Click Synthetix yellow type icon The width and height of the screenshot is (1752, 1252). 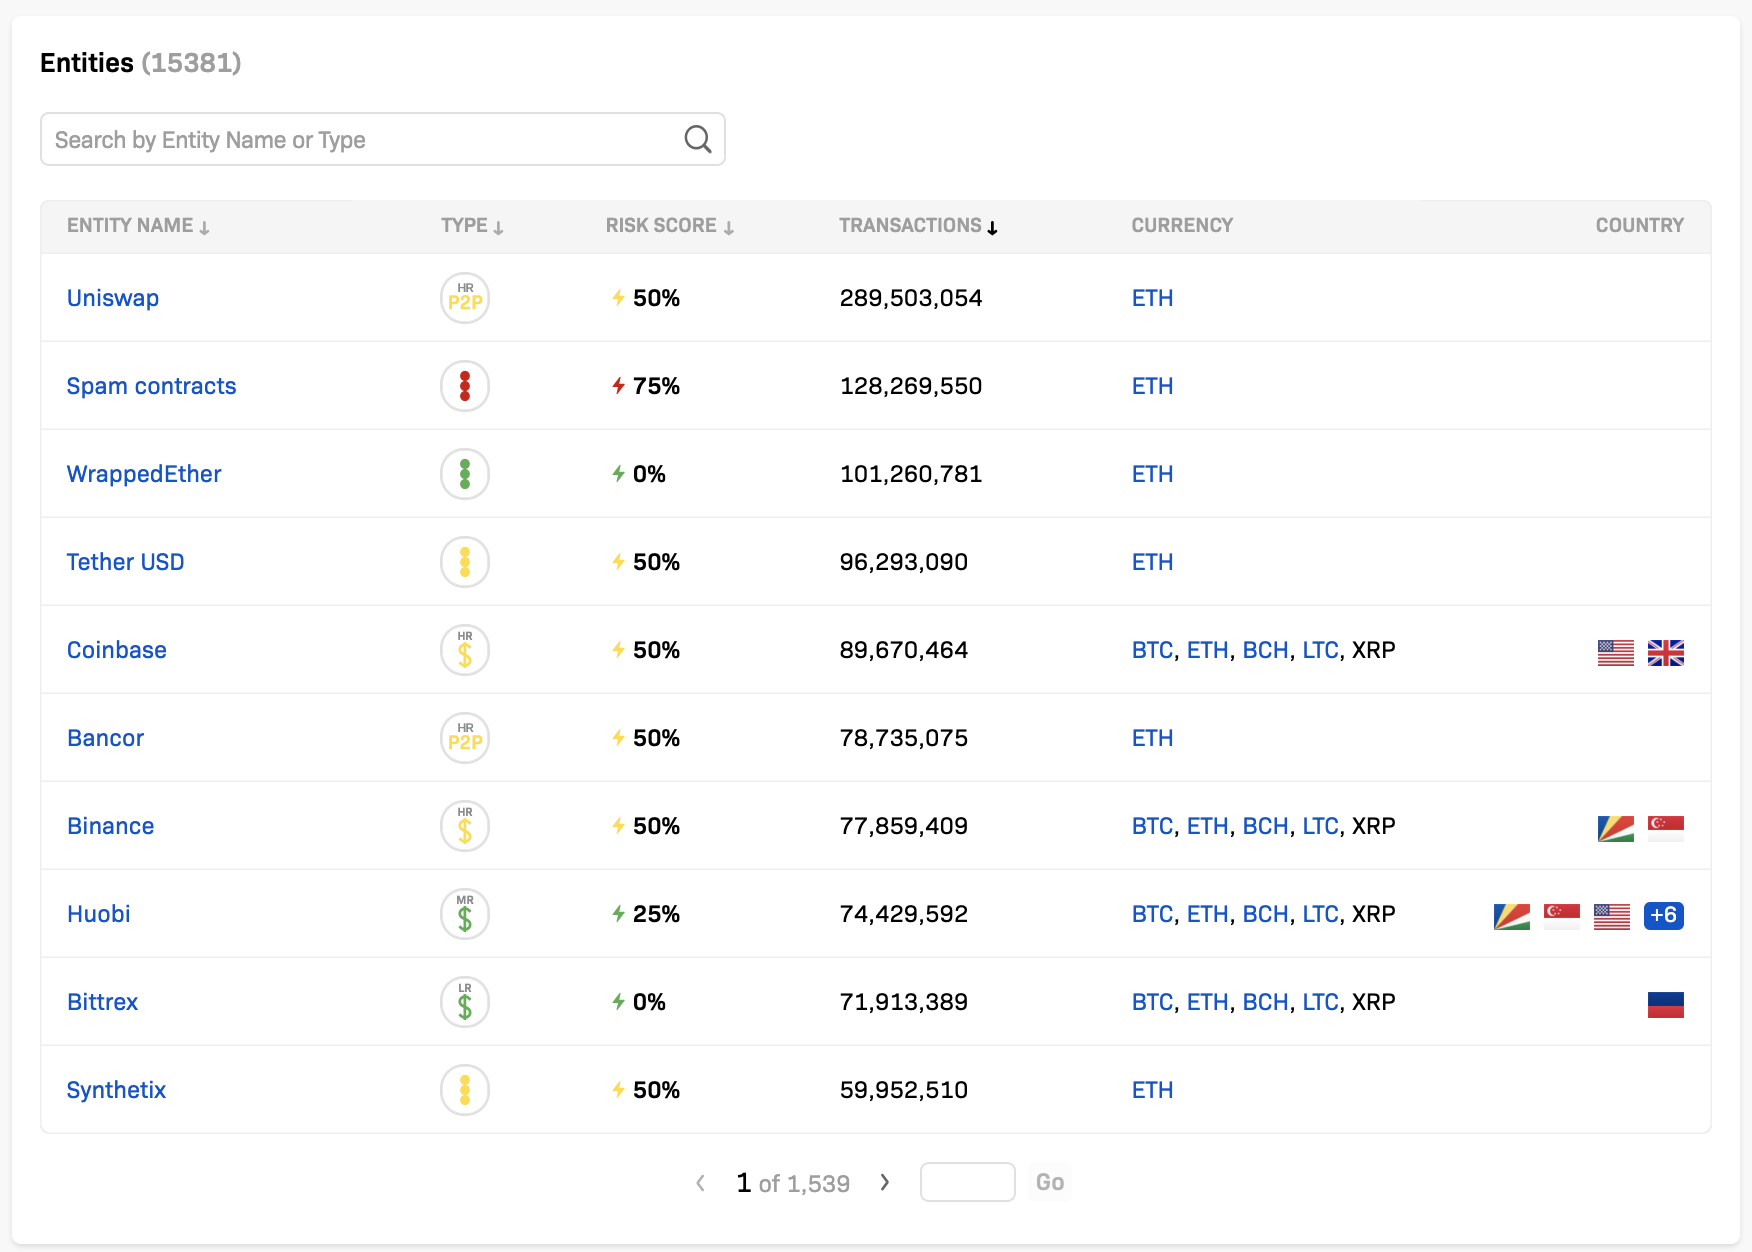tap(465, 1090)
